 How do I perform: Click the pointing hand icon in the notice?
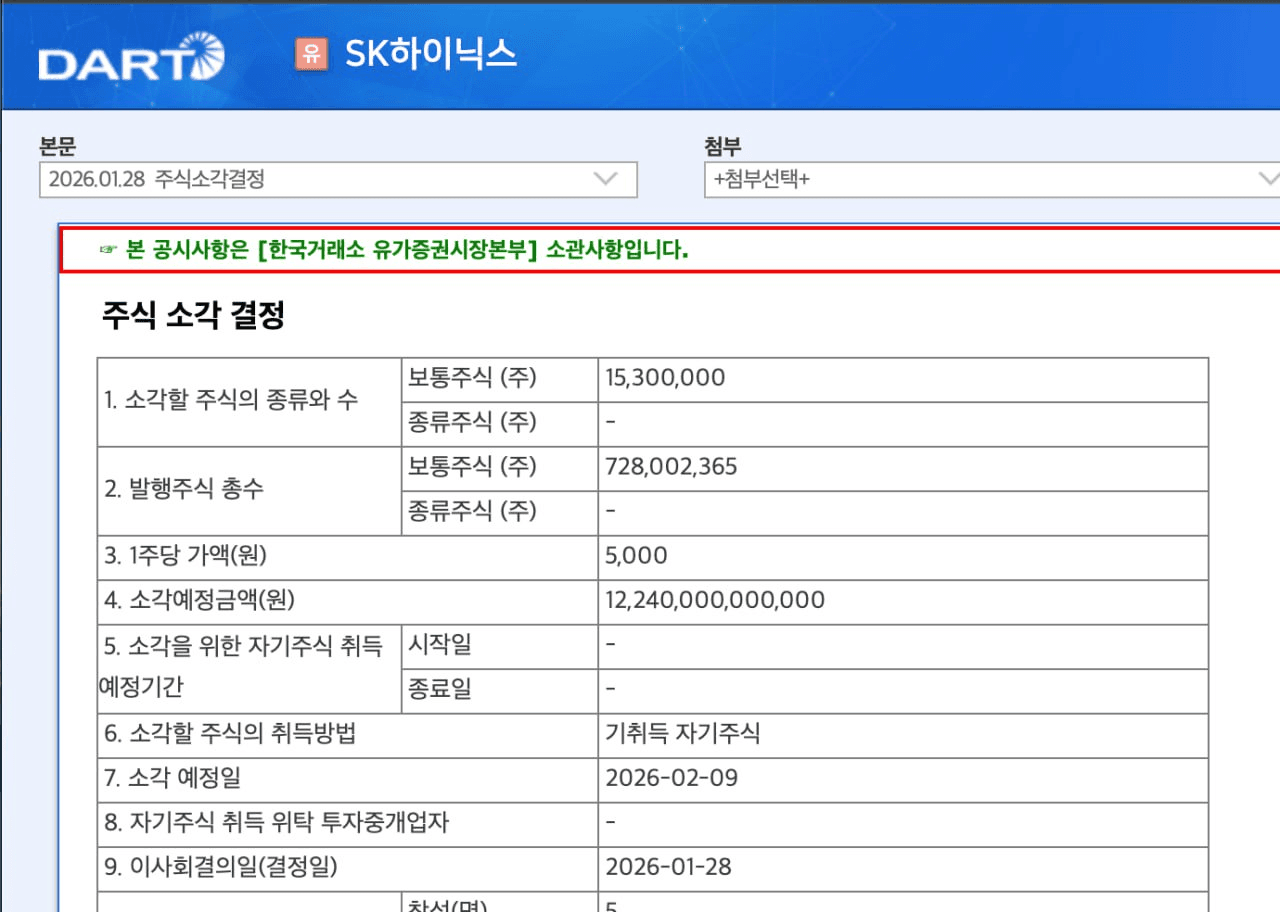pyautogui.click(x=109, y=251)
